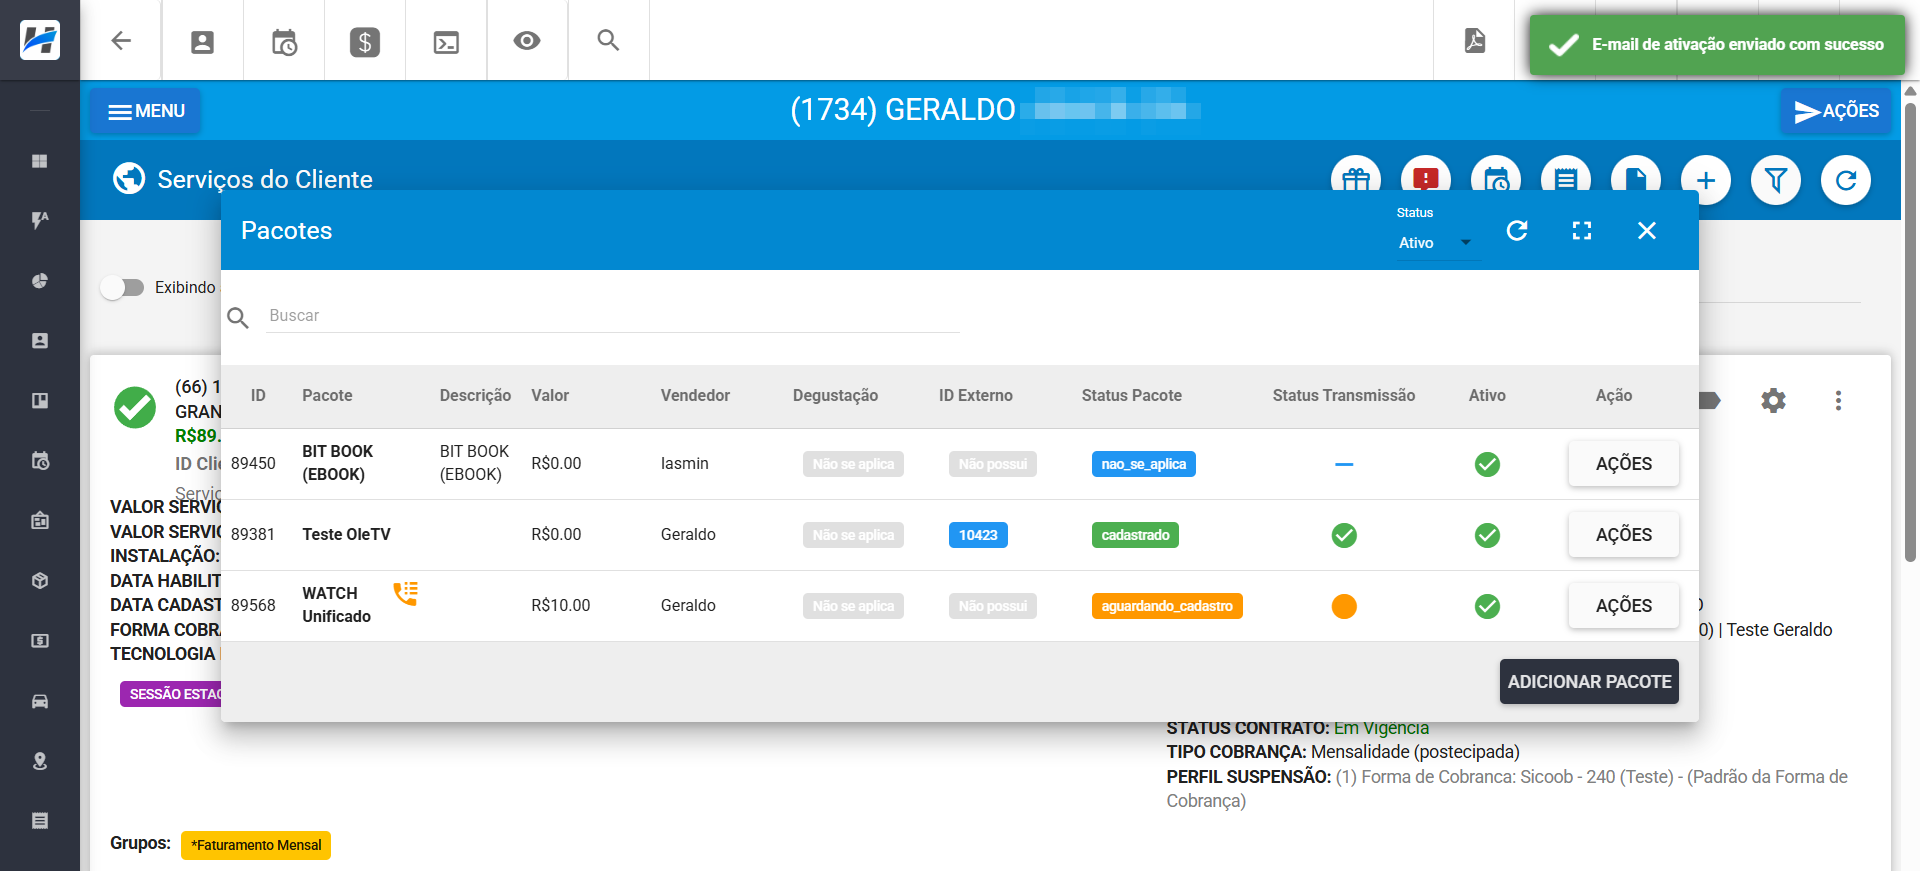Go back using the arrow icon
The width and height of the screenshot is (1920, 871).
121,41
